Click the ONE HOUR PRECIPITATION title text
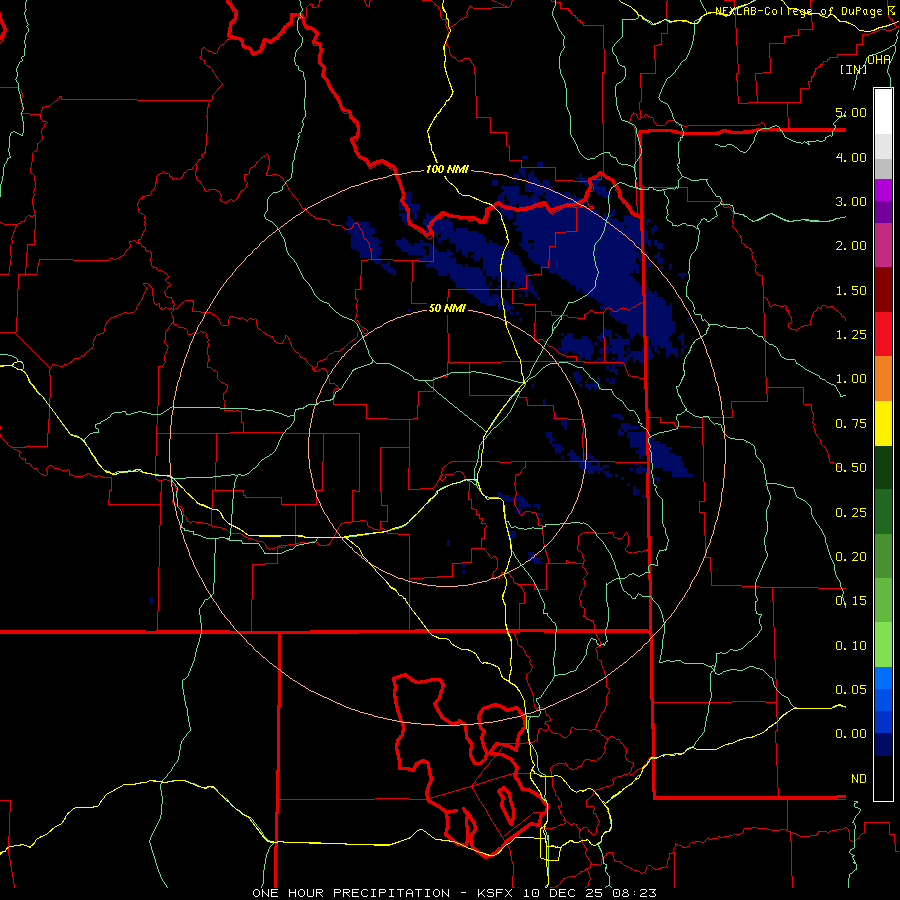 (x=351, y=893)
